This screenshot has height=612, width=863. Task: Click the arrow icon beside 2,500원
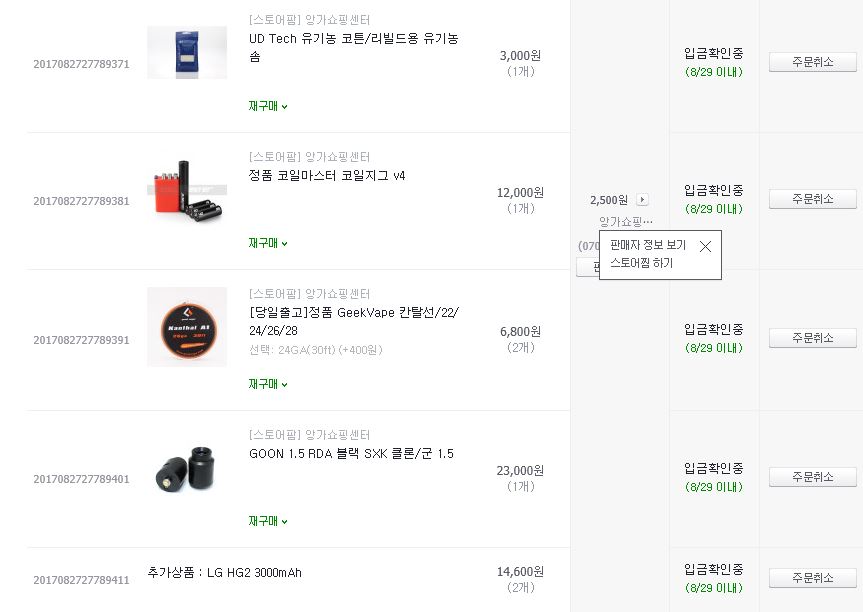[x=642, y=200]
